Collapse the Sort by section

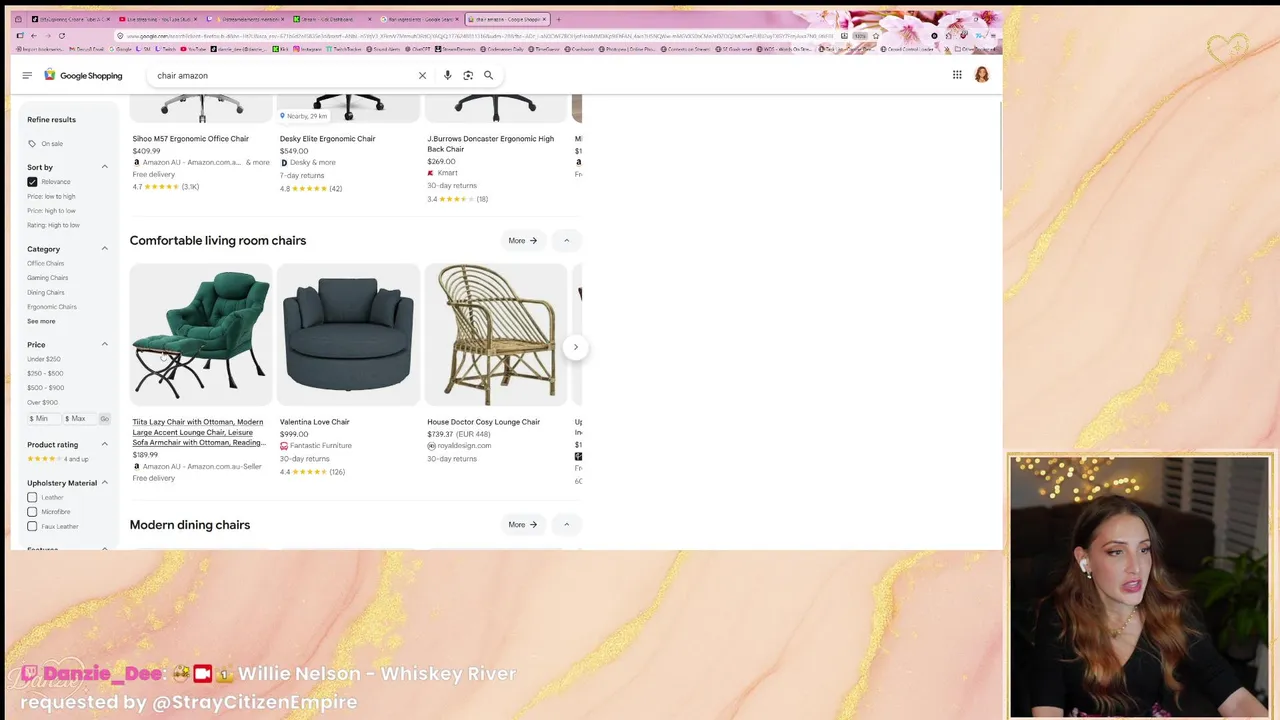pos(104,167)
